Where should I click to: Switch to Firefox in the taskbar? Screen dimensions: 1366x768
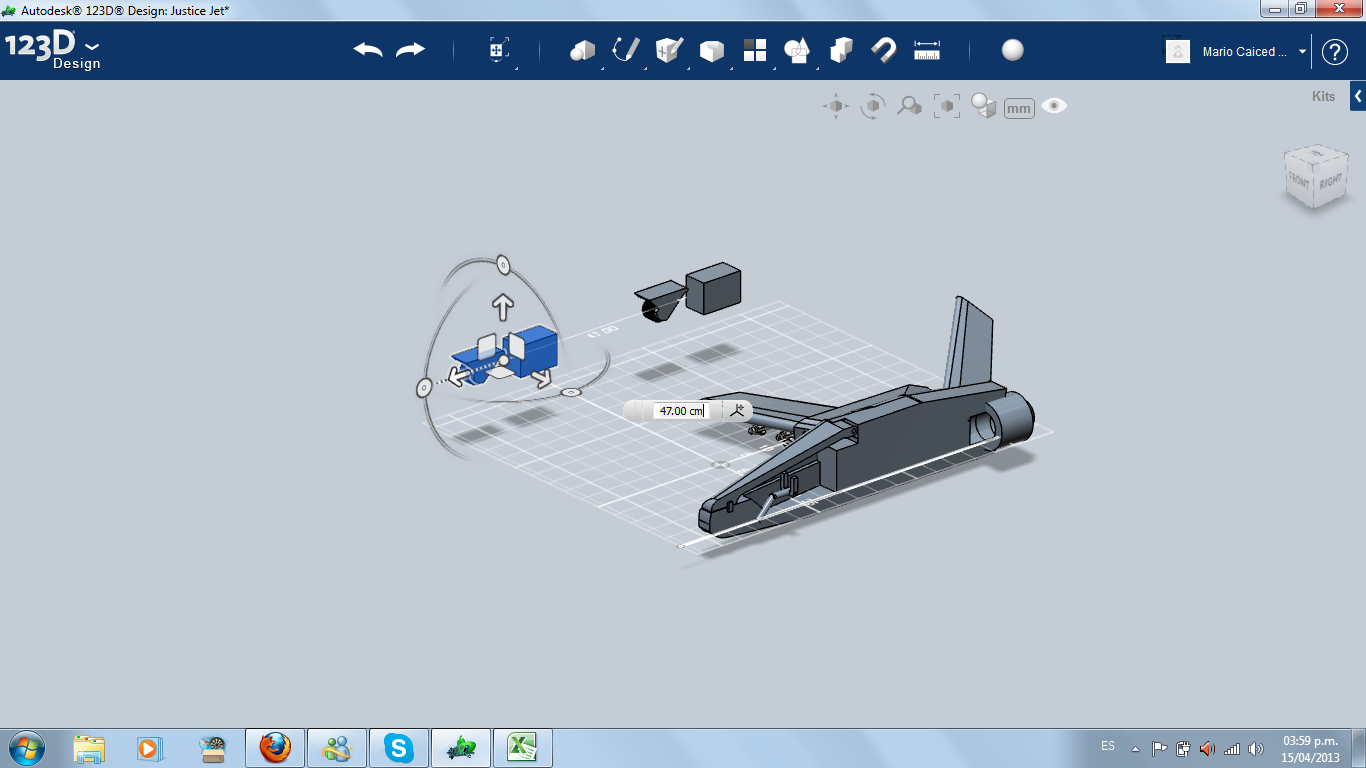[274, 748]
